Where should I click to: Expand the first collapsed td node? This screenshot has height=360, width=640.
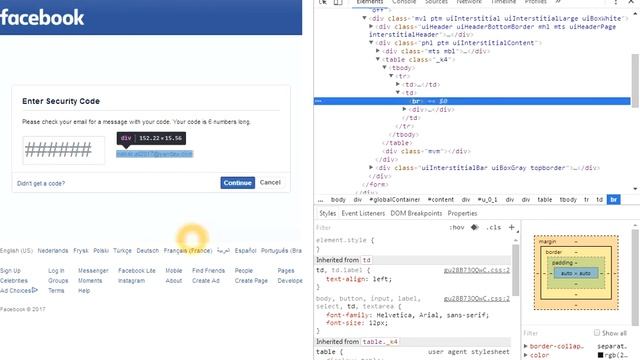(398, 84)
